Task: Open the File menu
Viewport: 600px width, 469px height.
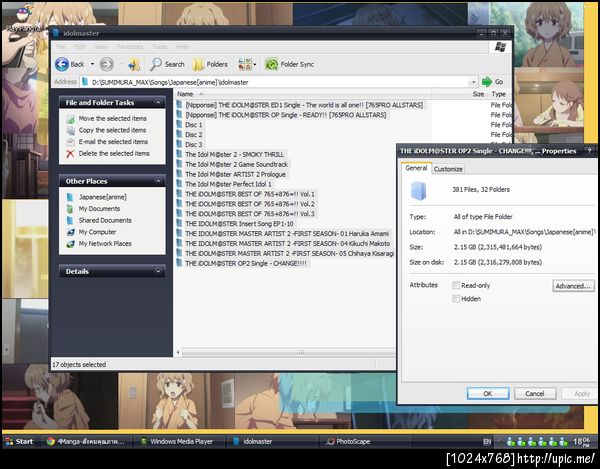Action: 61,47
